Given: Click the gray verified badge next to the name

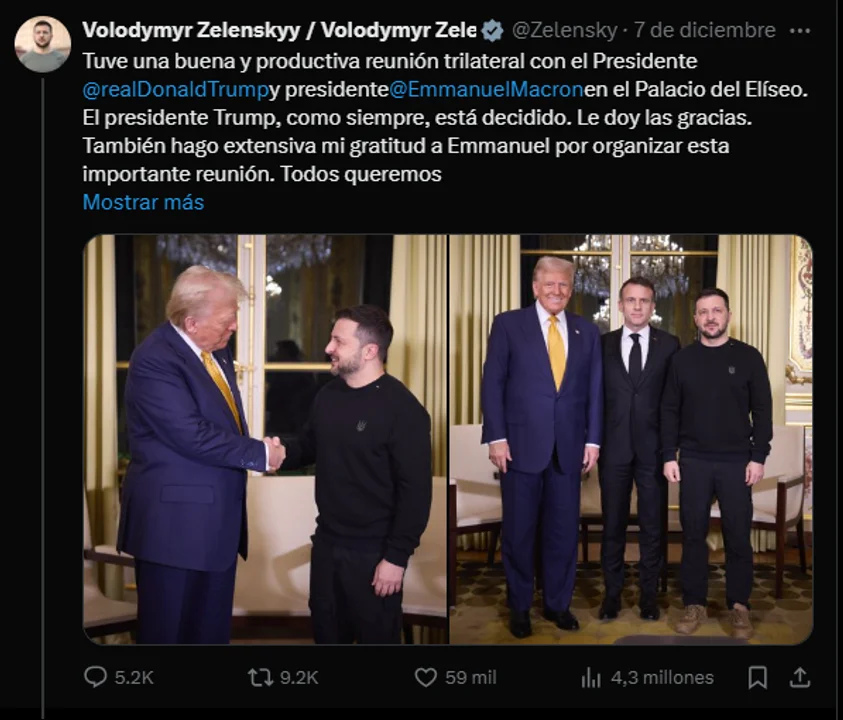Looking at the screenshot, I should pos(489,31).
